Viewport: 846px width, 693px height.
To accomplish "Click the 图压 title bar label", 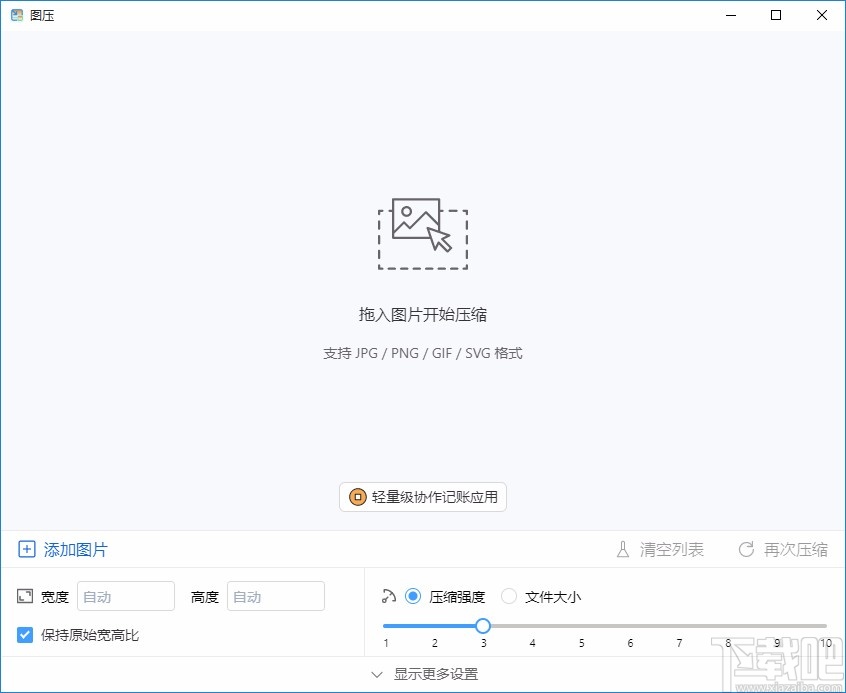I will click(x=41, y=15).
